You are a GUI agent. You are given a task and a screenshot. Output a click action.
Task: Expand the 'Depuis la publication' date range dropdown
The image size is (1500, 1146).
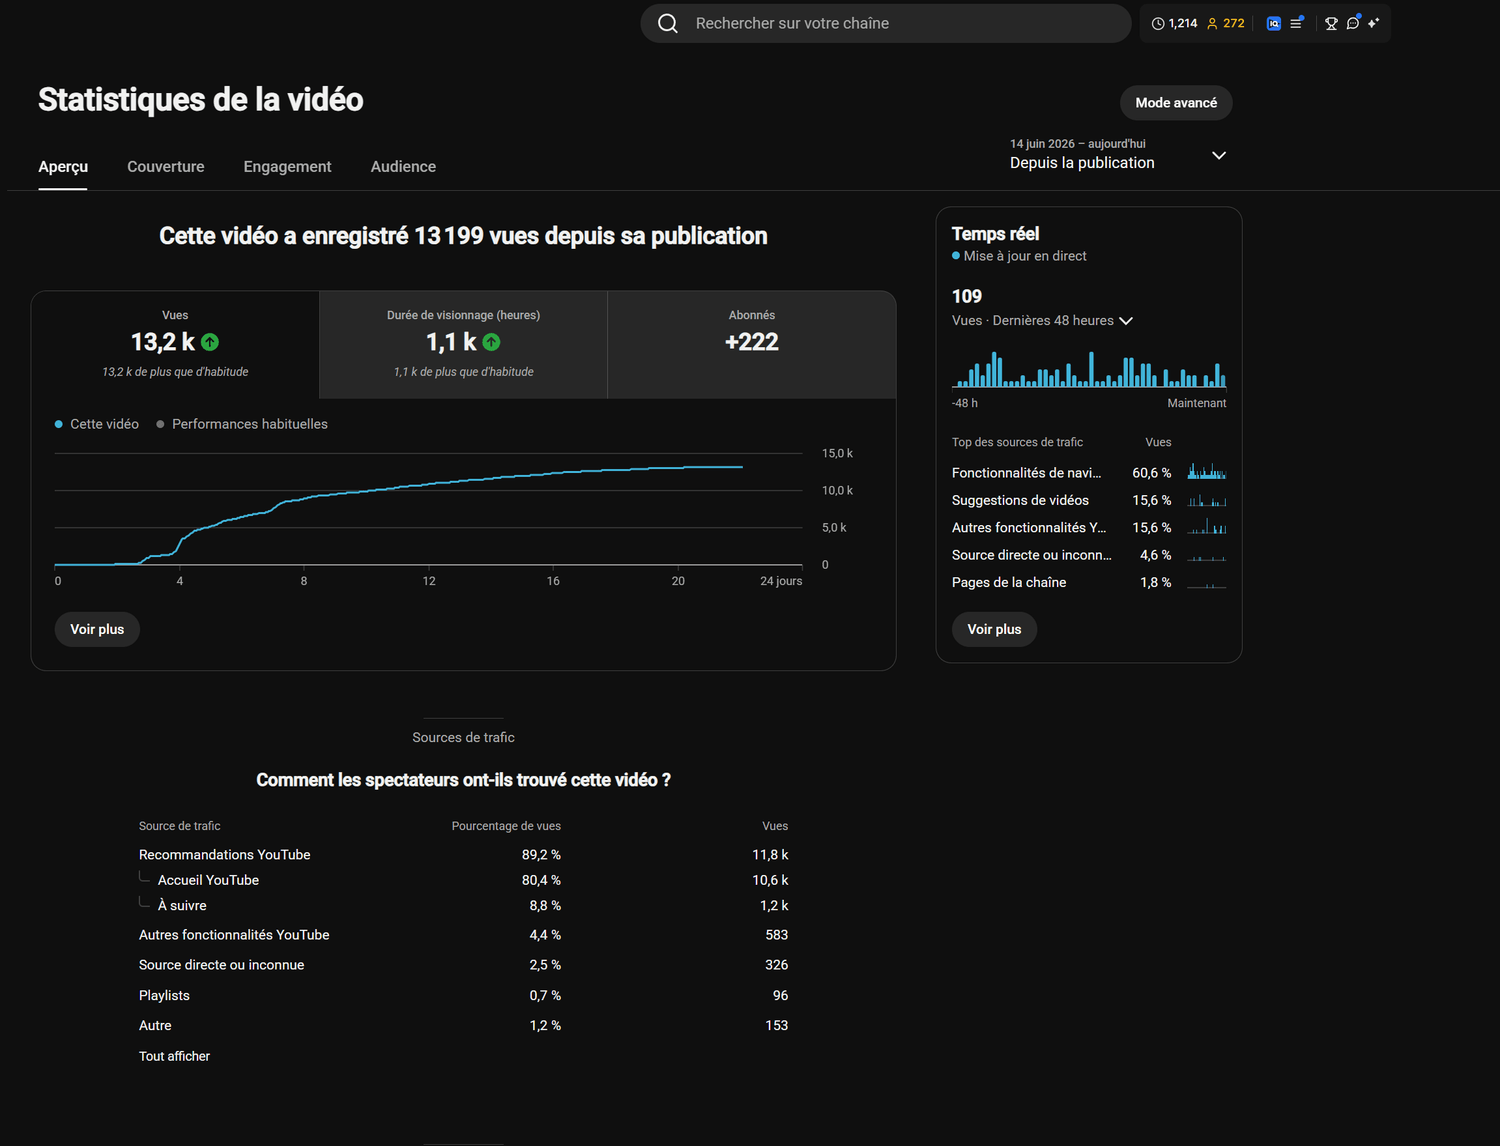pos(1118,155)
